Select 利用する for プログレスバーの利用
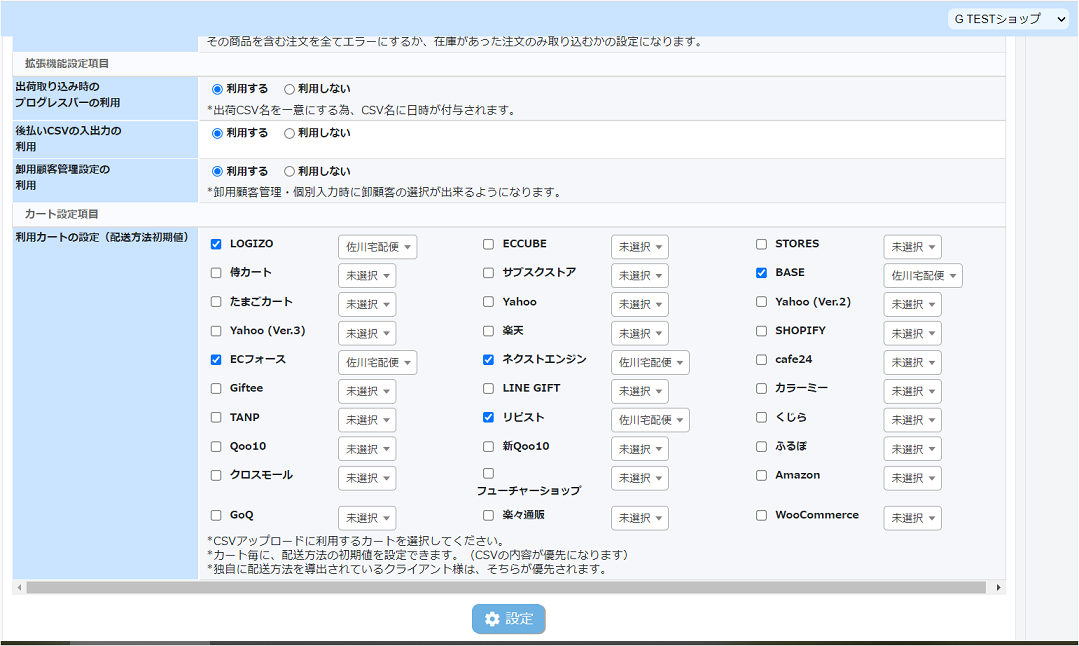1079x646 pixels. (x=217, y=89)
